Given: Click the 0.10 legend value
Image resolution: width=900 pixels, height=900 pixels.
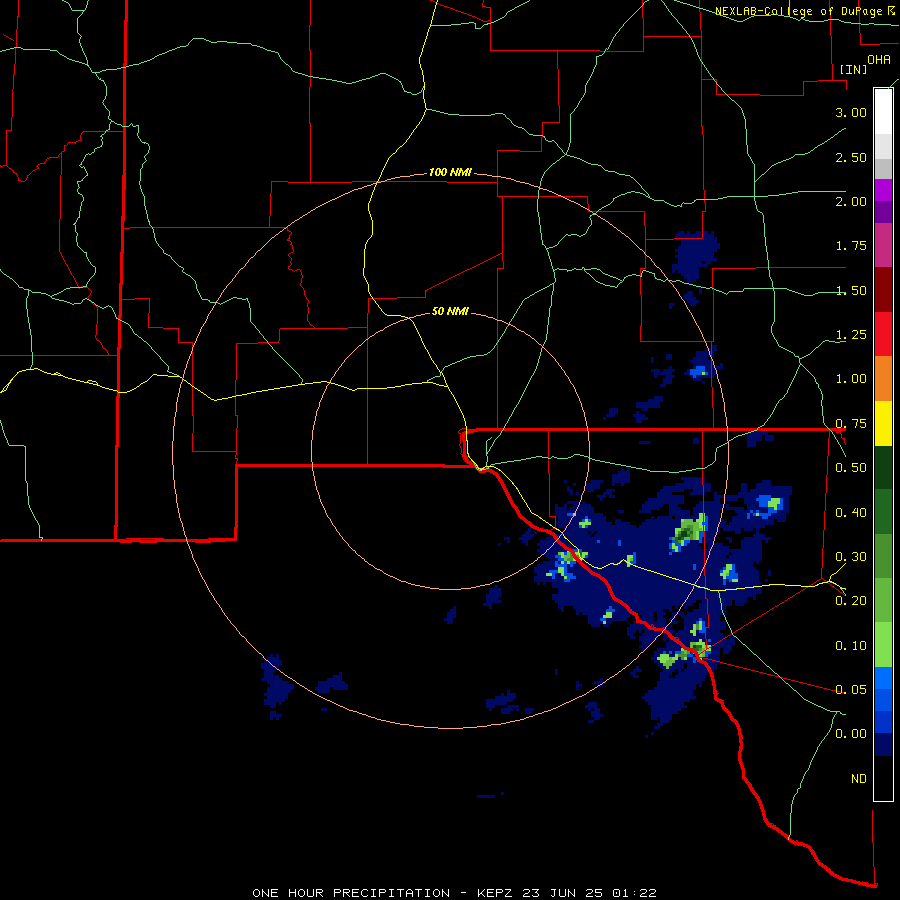Looking at the screenshot, I should coord(851,646).
